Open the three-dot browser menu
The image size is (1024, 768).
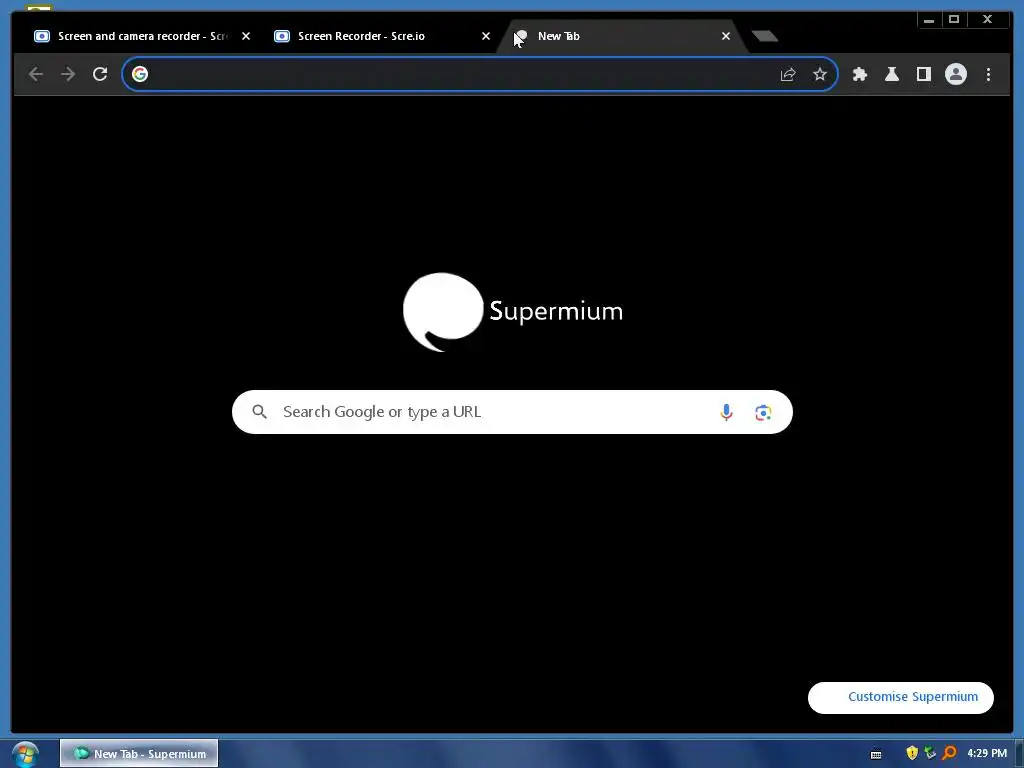989,74
